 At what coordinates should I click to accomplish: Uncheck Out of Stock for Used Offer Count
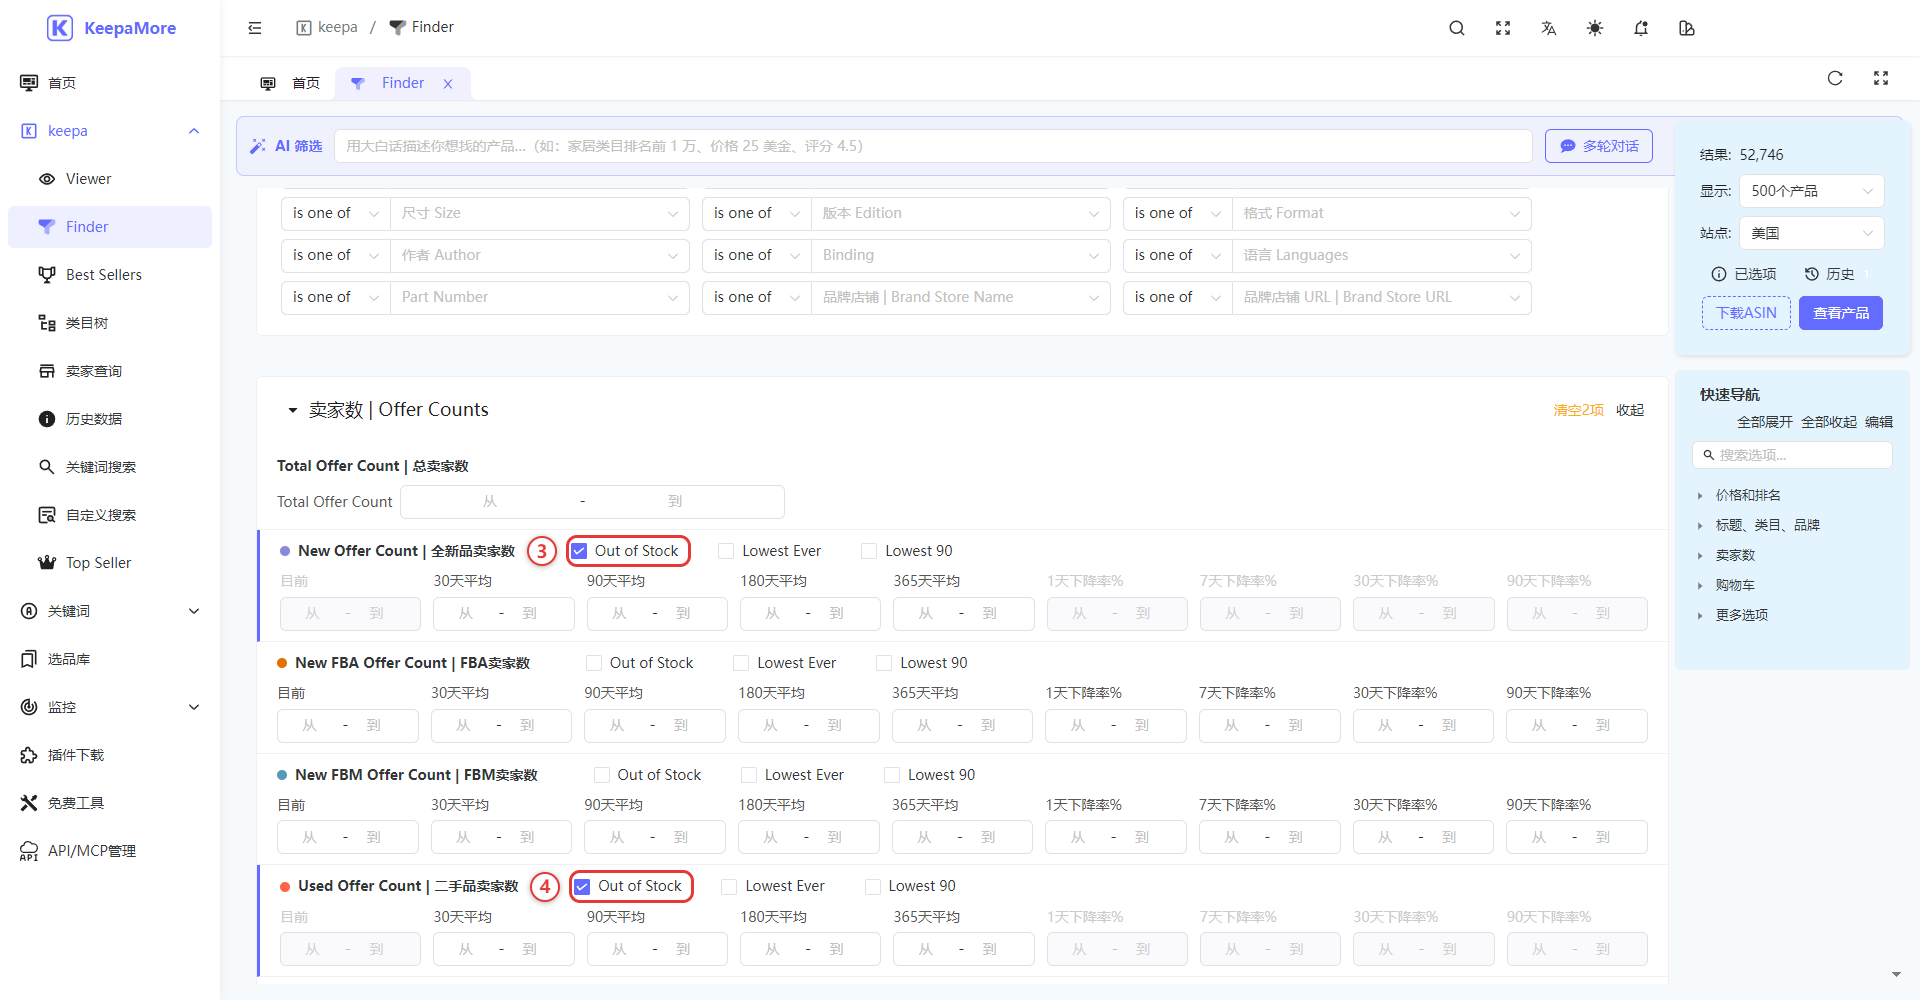582,886
